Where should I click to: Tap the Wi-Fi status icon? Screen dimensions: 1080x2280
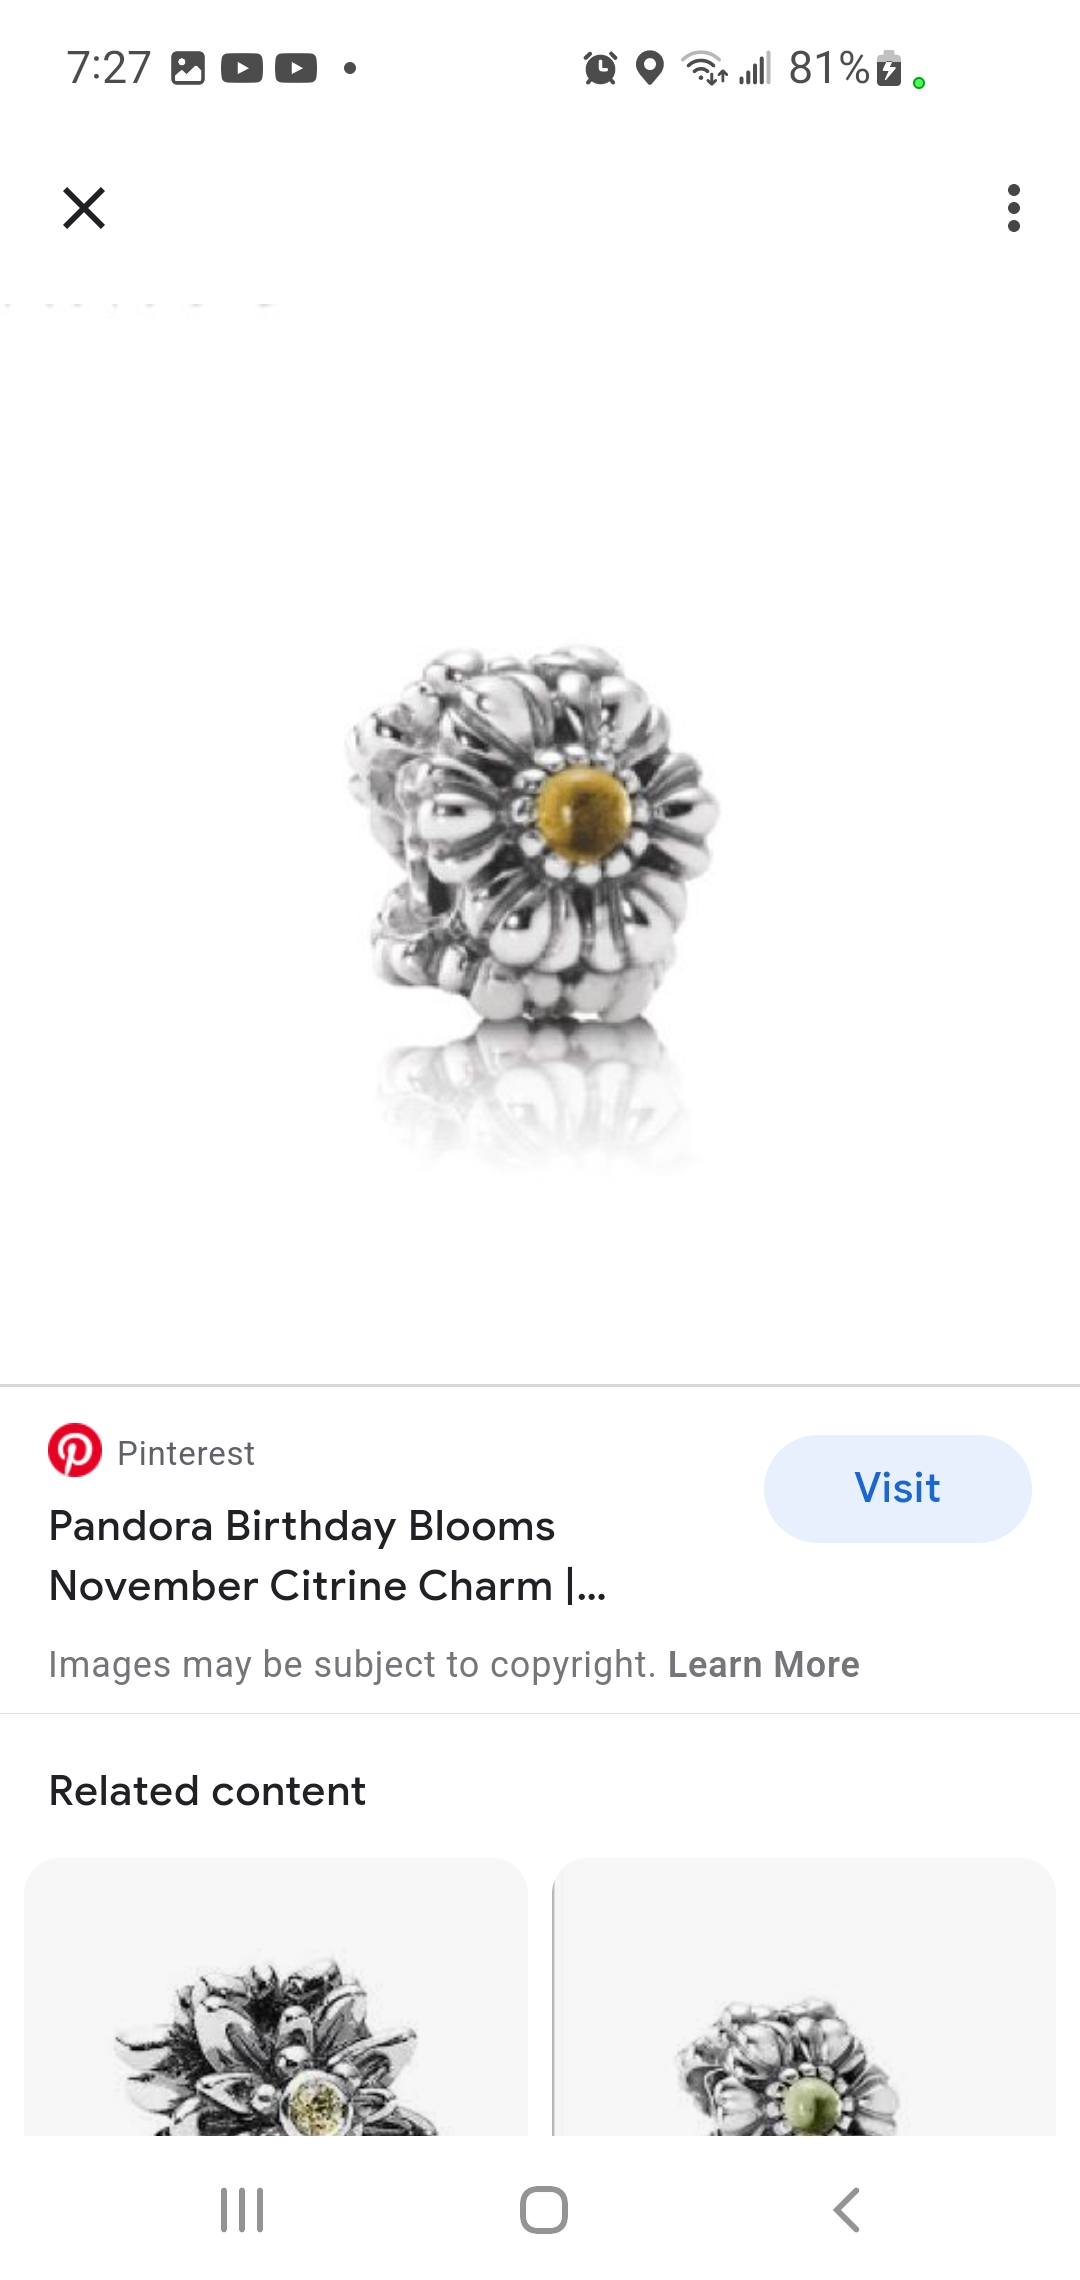coord(704,68)
